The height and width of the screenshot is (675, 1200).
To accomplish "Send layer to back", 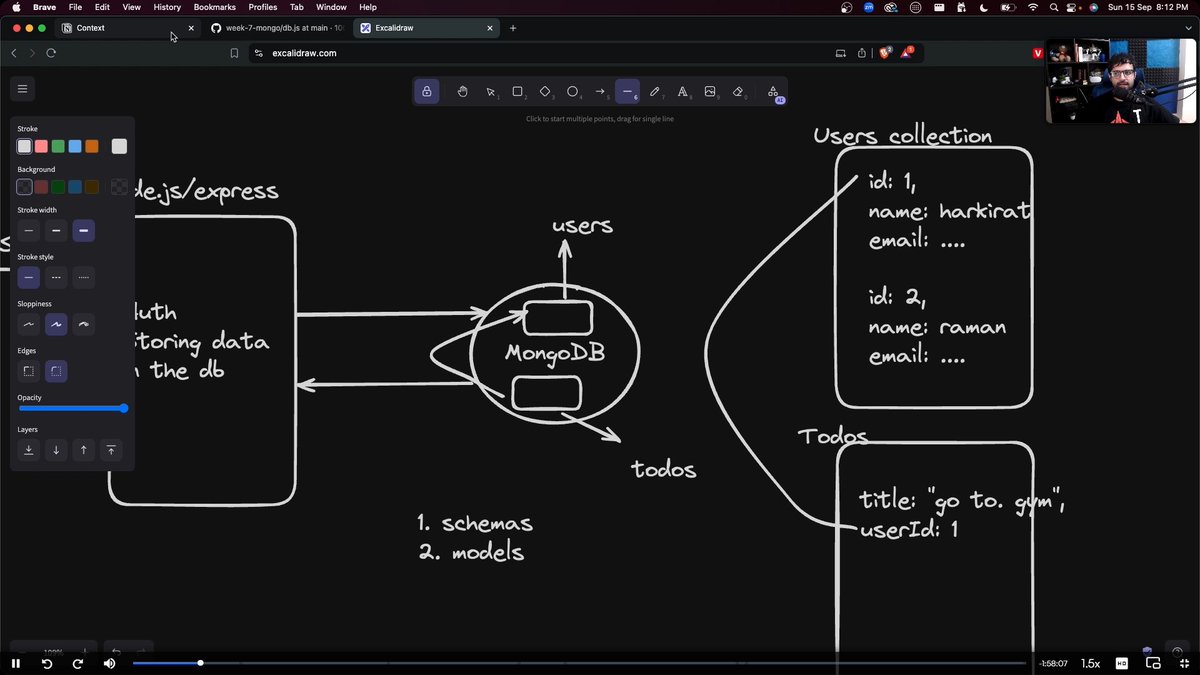I will point(29,450).
